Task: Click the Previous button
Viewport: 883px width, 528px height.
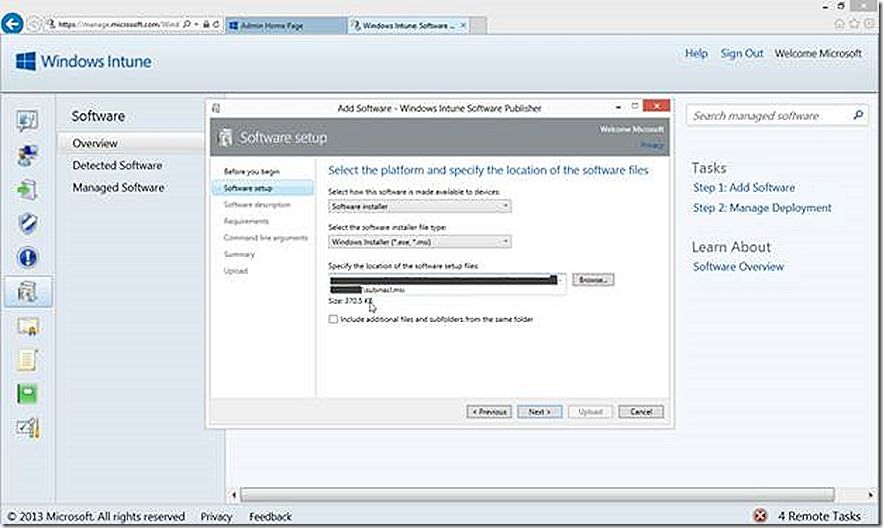Action: point(489,411)
